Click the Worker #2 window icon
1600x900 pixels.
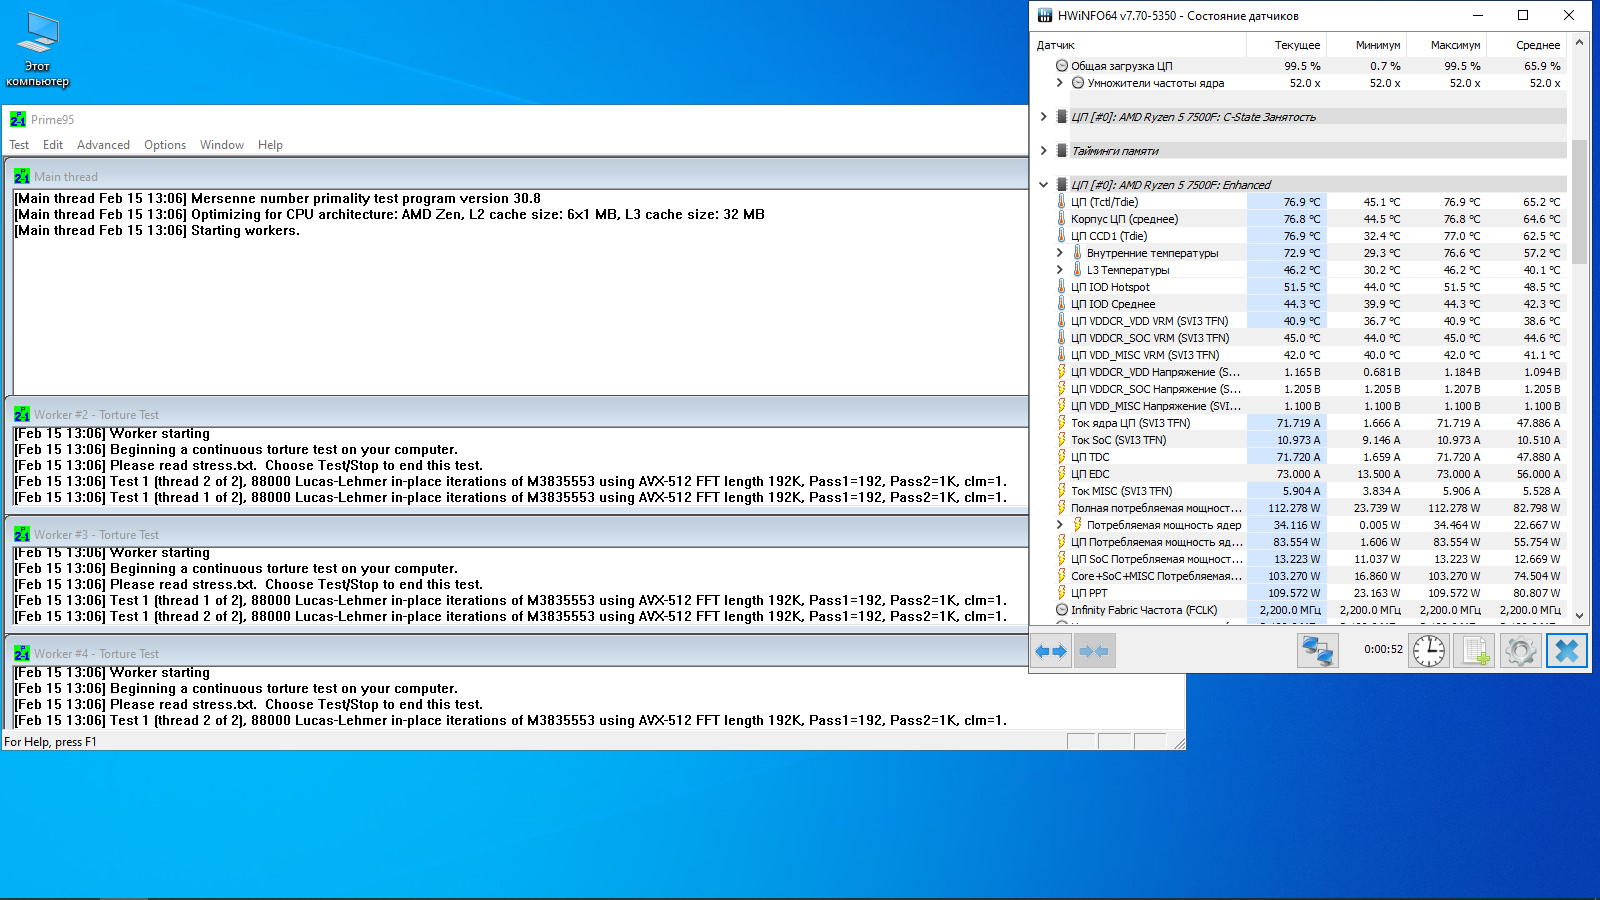(x=22, y=414)
